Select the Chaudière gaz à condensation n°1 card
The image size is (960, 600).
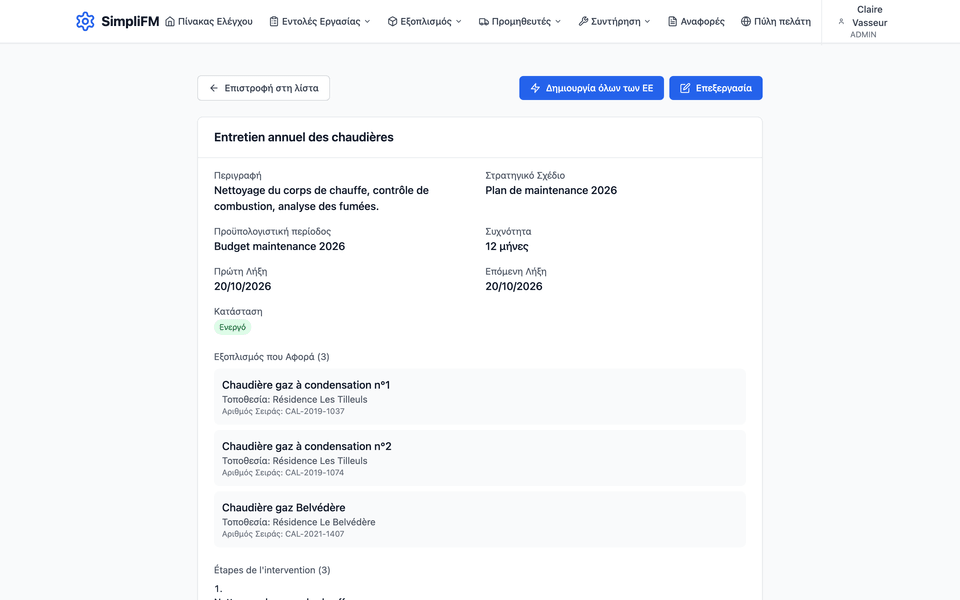(x=480, y=397)
